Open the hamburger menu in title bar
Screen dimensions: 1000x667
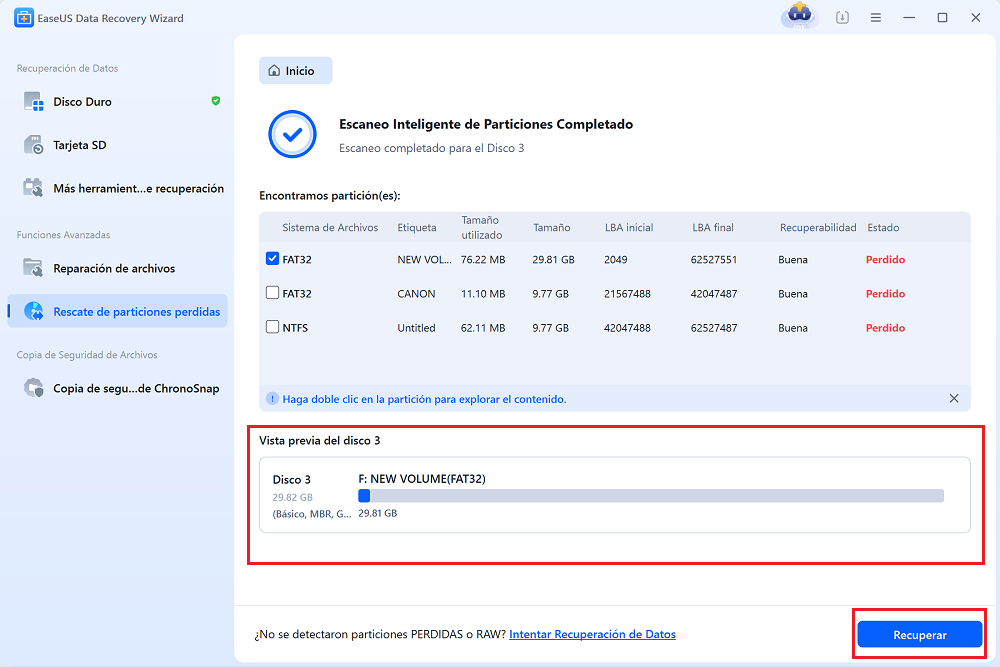coord(876,18)
